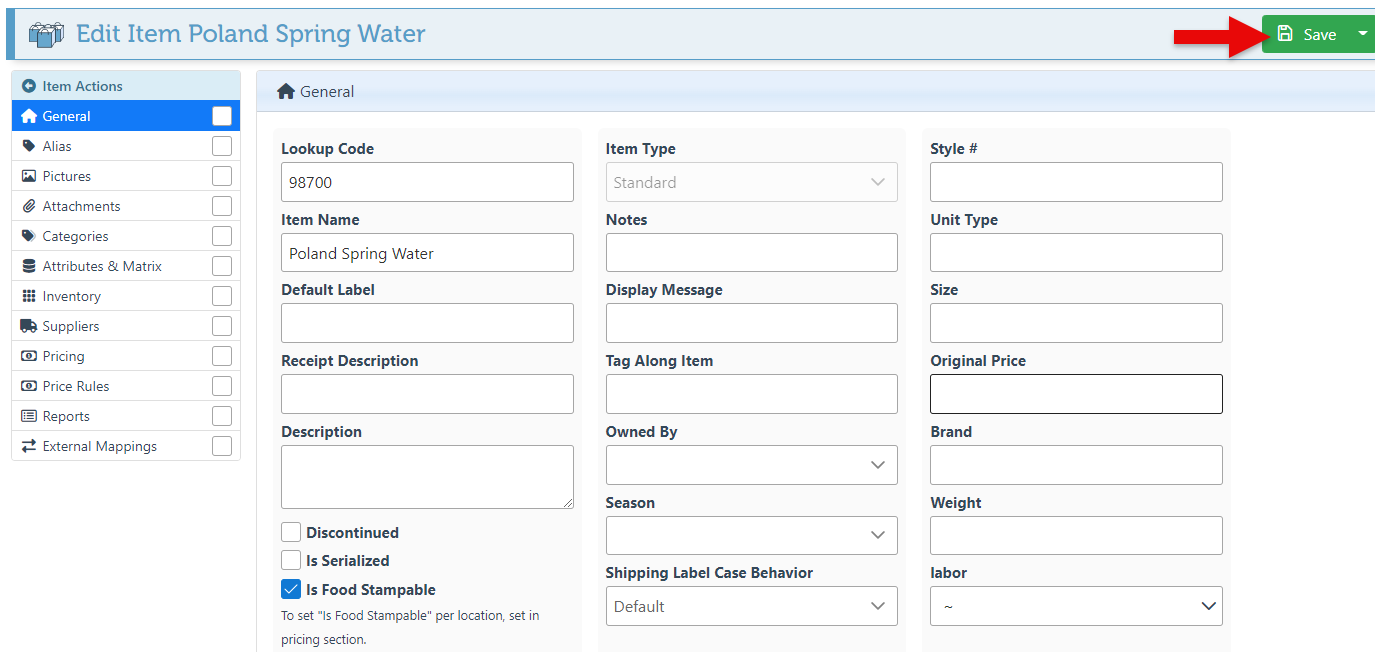
Task: Open the Owned By dropdown
Action: [751, 465]
